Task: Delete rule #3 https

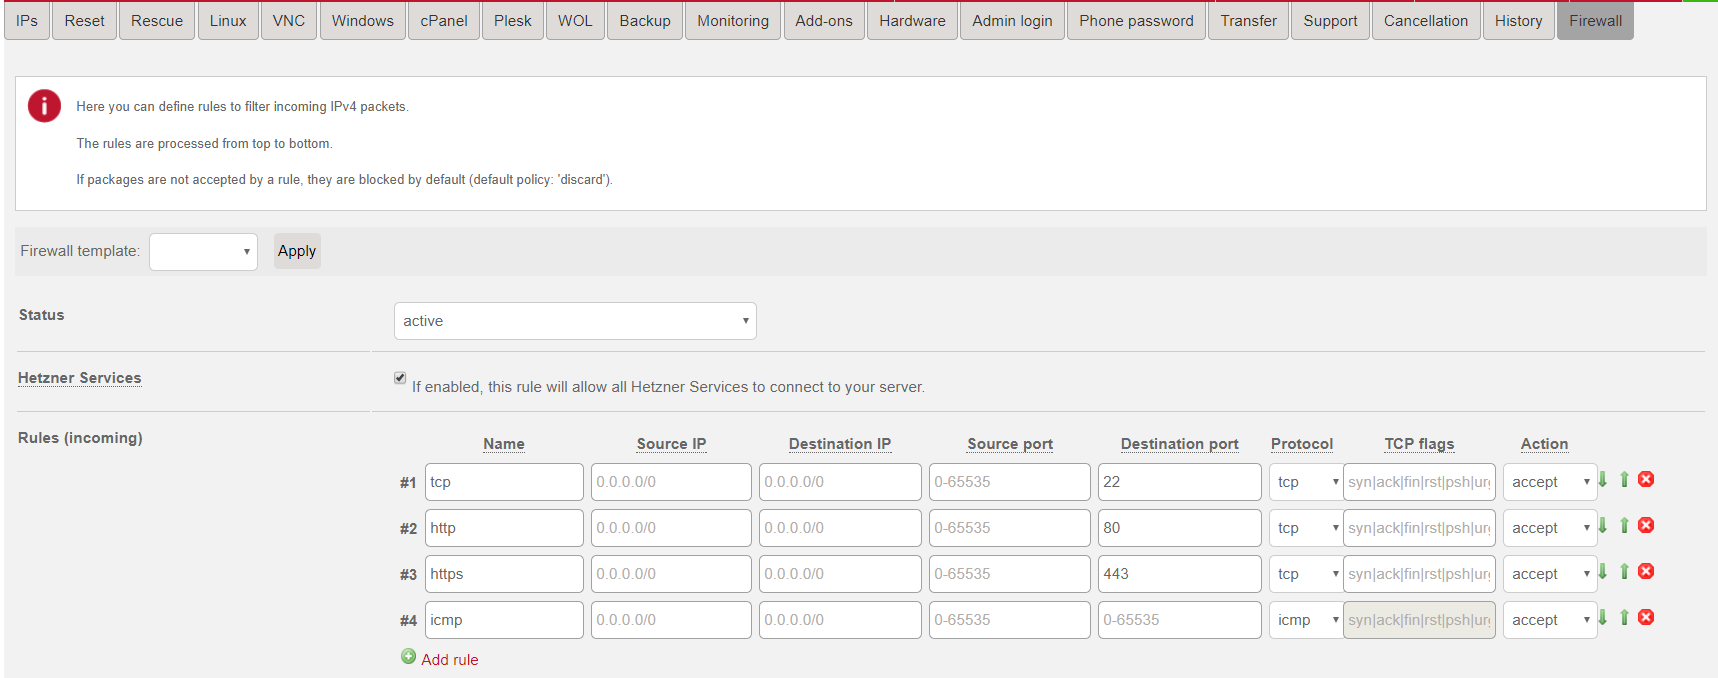Action: [1646, 572]
